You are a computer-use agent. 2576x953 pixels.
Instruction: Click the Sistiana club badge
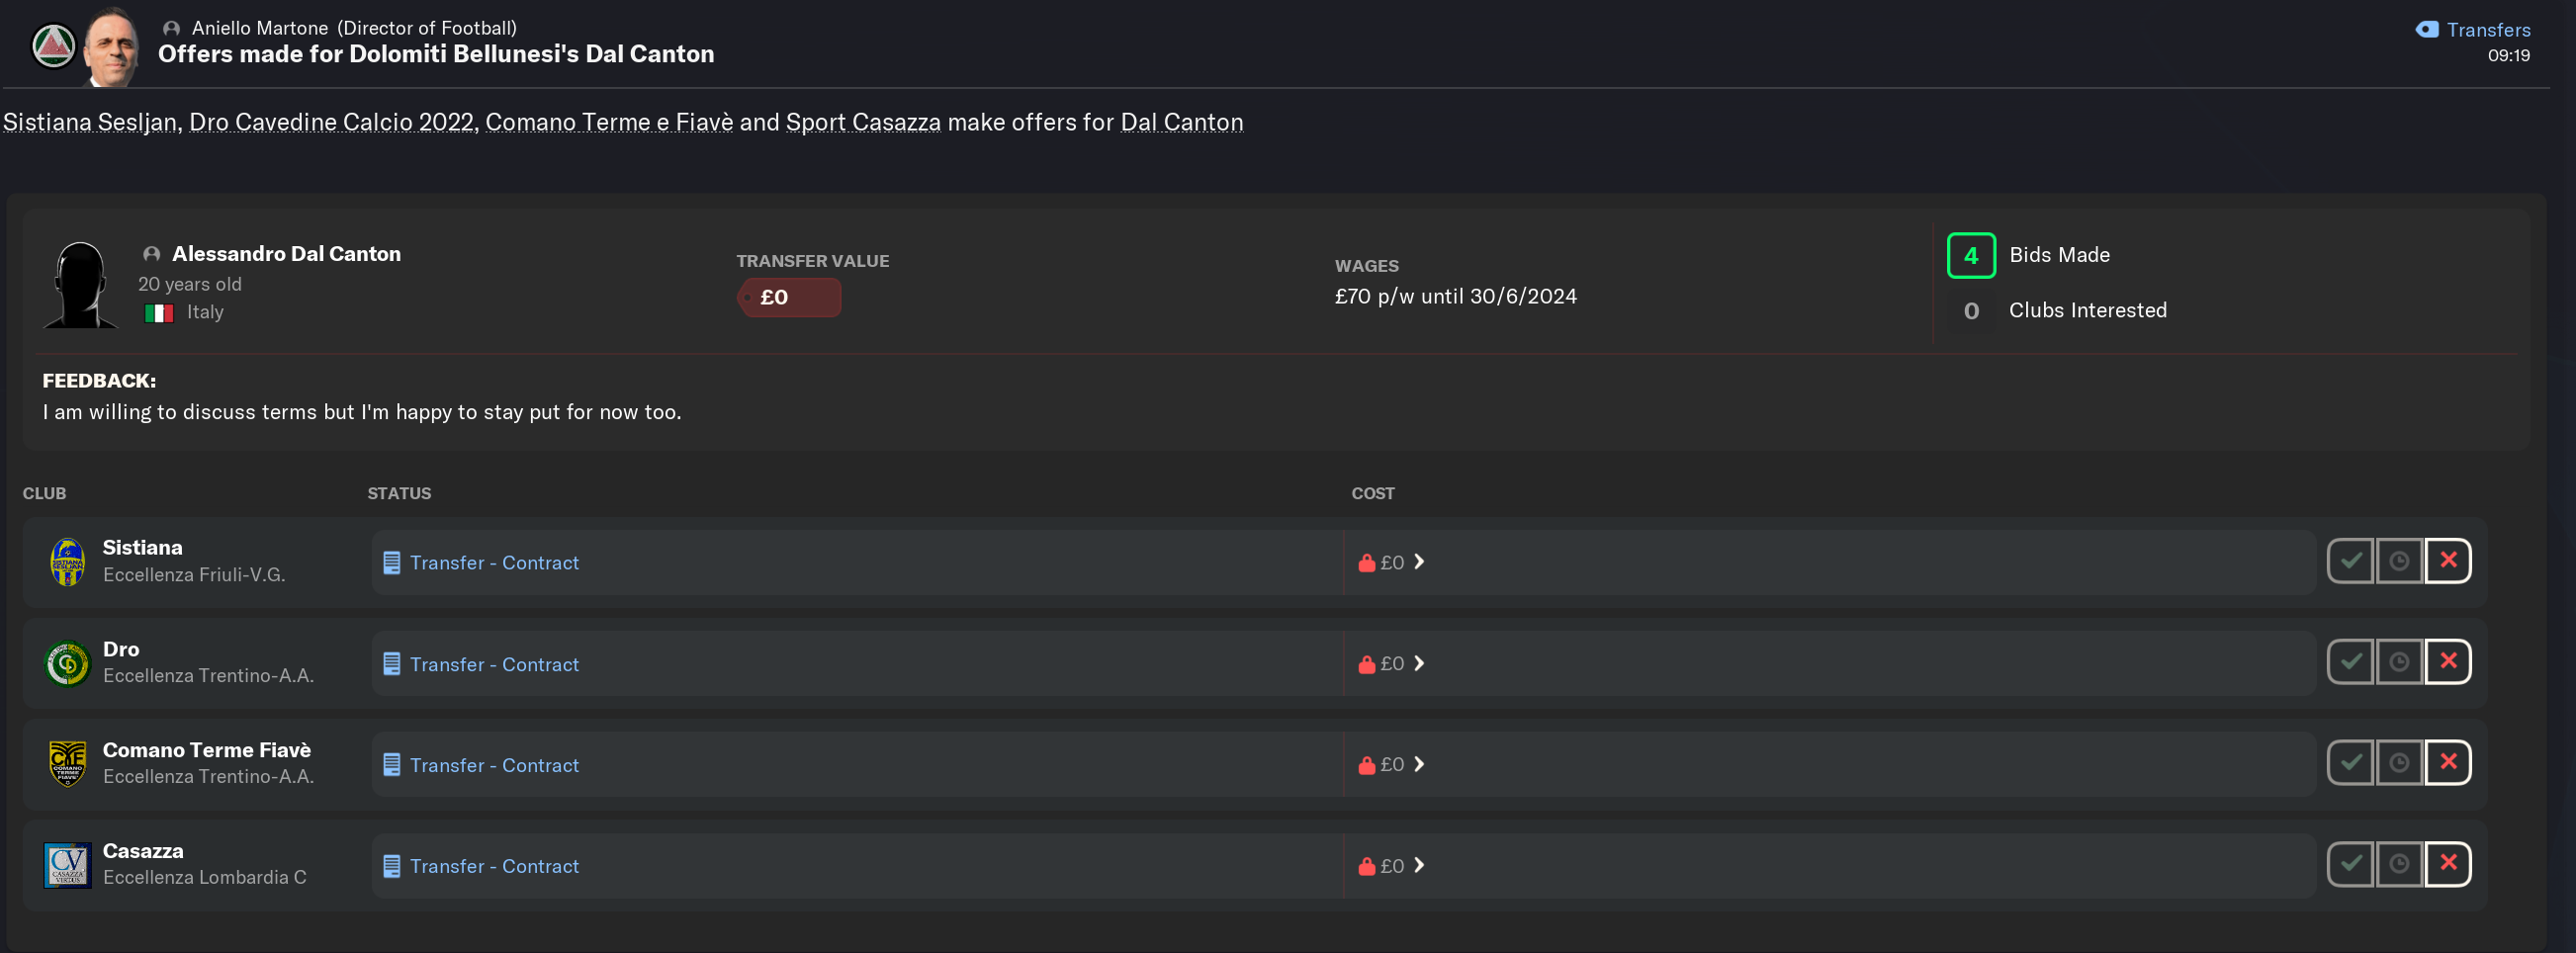(68, 562)
